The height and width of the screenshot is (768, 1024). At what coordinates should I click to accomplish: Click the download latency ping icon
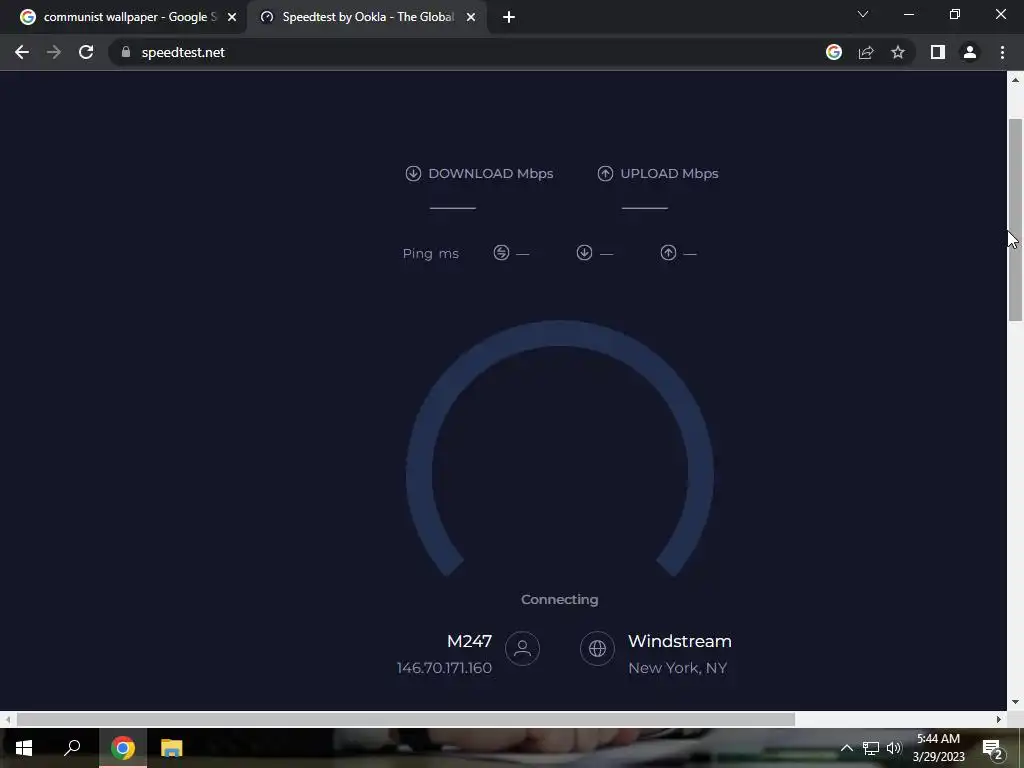coord(584,253)
